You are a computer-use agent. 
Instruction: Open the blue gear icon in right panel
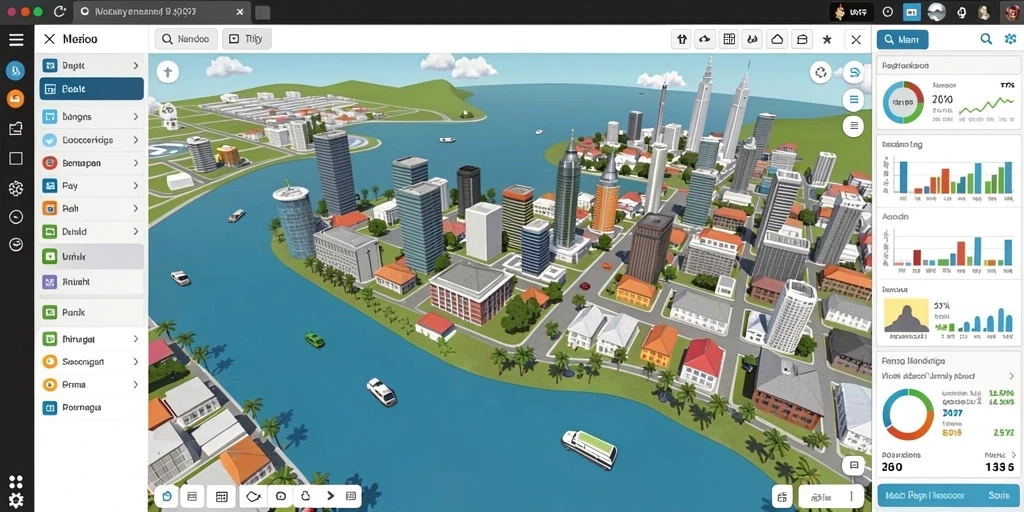point(1010,39)
